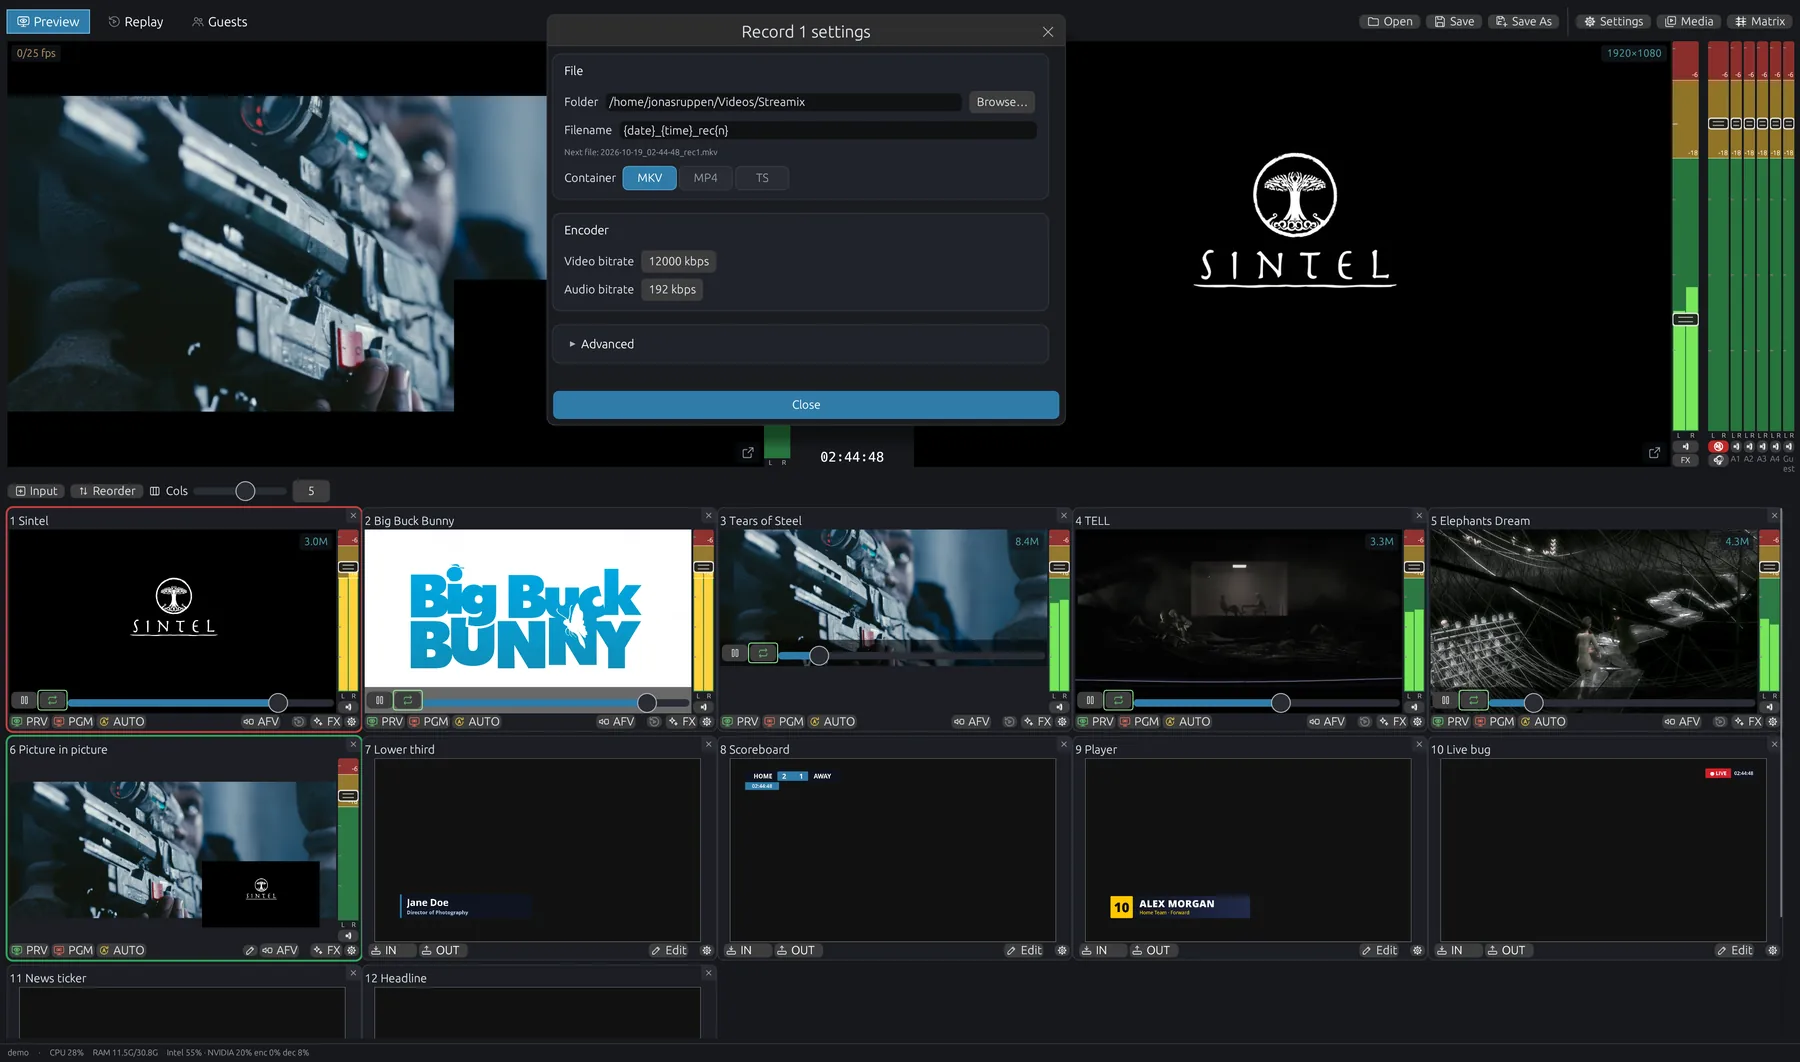Toggle AFV on Elephants Dream

click(1682, 722)
